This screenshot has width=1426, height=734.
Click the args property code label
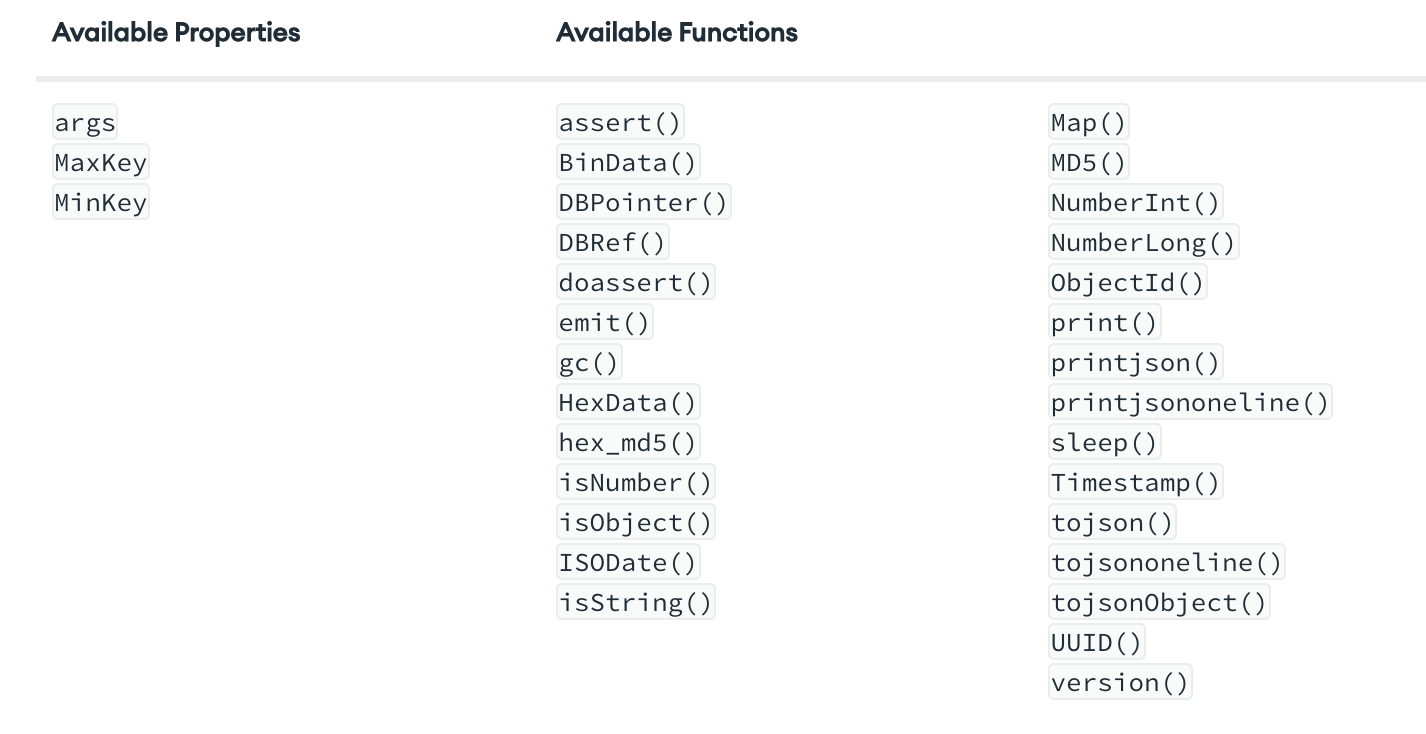tap(85, 123)
